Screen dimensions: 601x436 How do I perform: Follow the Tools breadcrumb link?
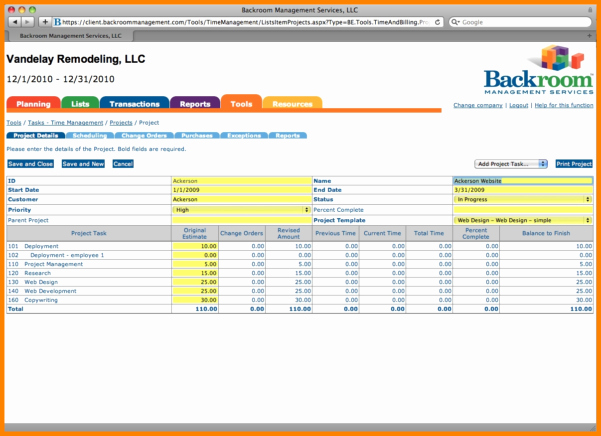point(14,123)
